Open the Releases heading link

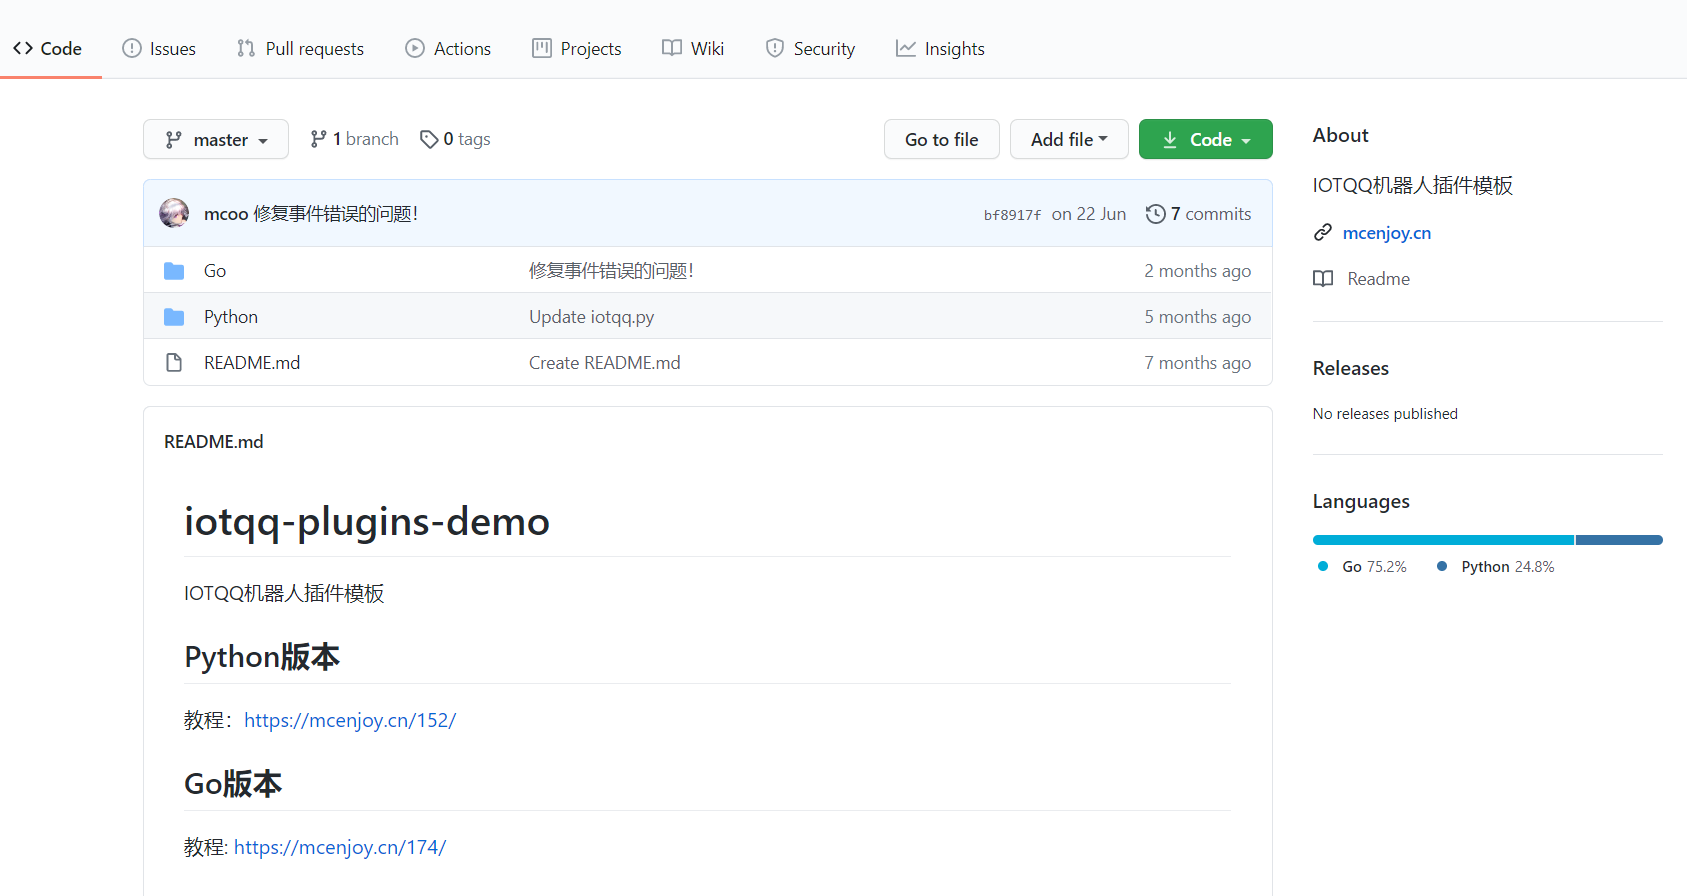(x=1351, y=368)
